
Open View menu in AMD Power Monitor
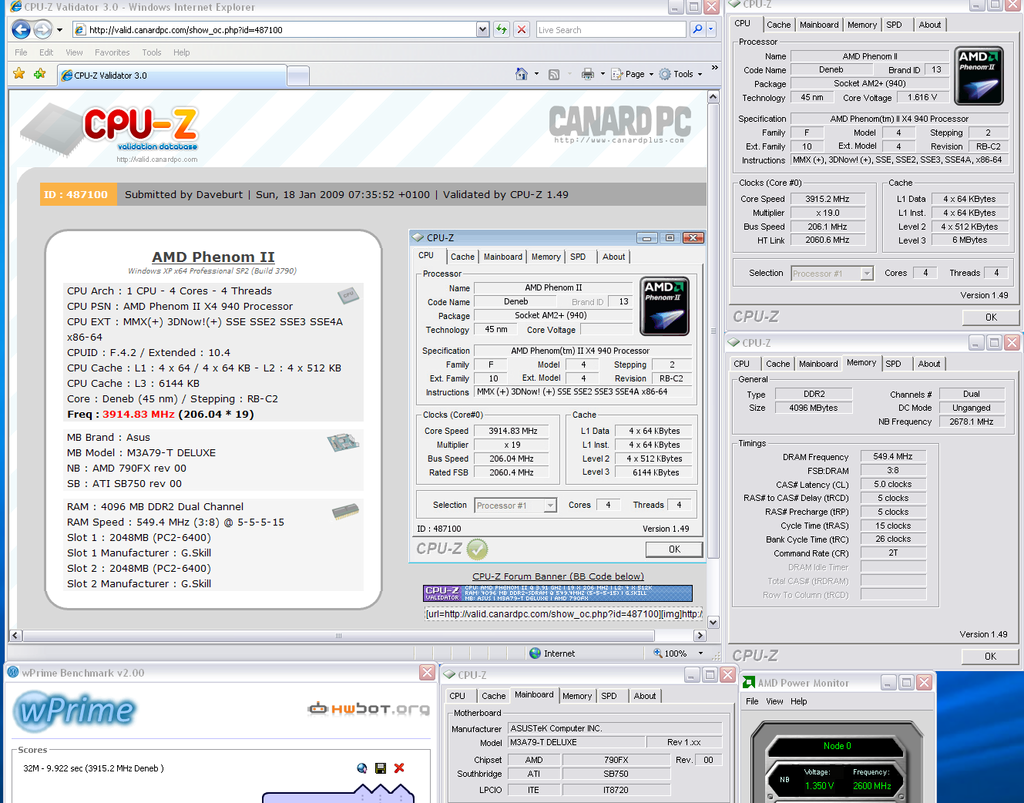tap(775, 701)
